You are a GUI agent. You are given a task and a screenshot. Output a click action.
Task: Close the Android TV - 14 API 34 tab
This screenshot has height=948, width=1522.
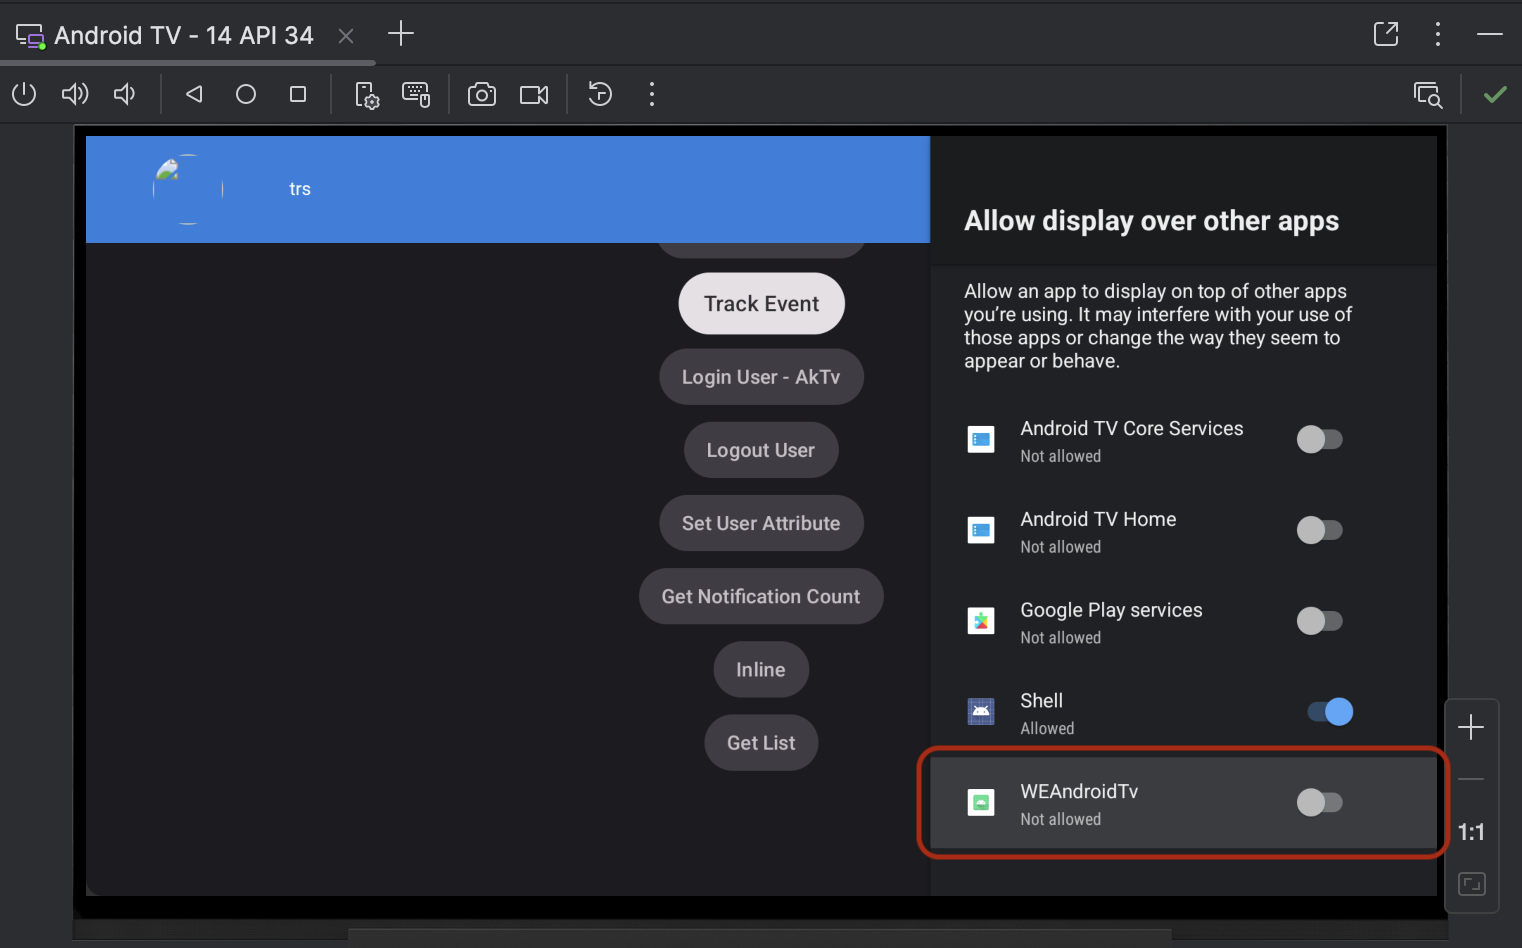pos(346,36)
